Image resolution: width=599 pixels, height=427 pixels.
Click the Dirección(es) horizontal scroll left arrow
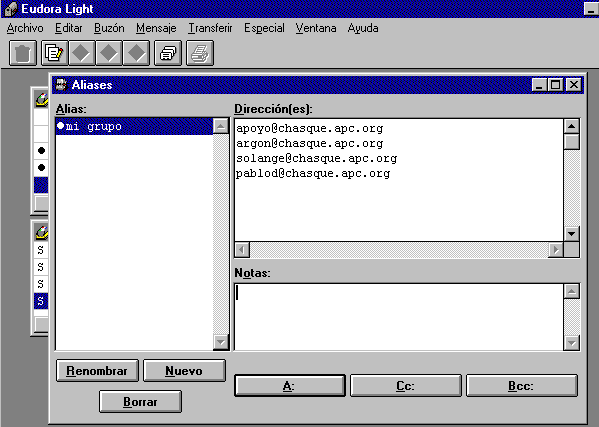click(242, 250)
